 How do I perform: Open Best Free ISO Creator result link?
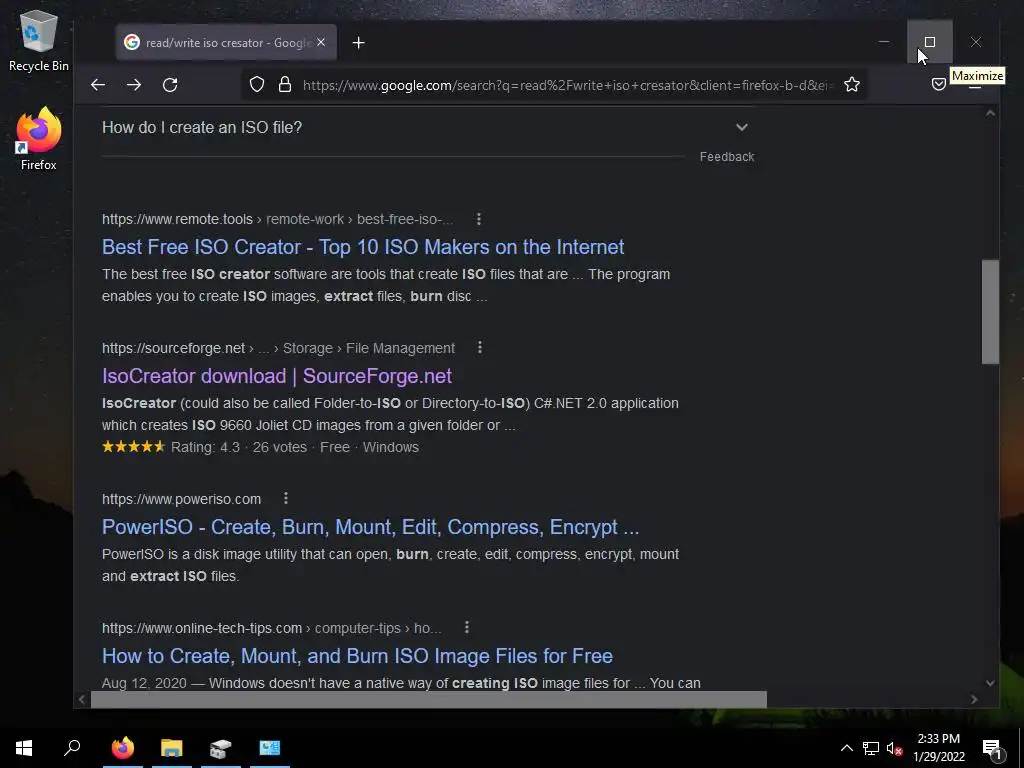(363, 247)
